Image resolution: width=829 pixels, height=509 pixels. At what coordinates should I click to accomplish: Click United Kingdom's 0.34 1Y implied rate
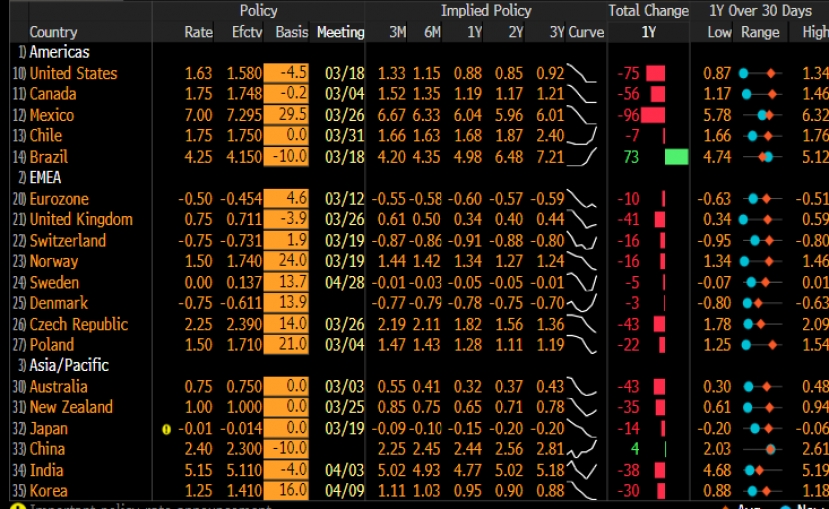point(468,219)
